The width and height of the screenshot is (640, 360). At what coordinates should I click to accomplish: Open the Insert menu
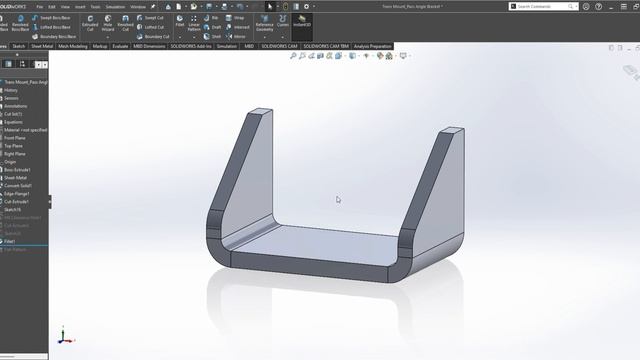80,7
